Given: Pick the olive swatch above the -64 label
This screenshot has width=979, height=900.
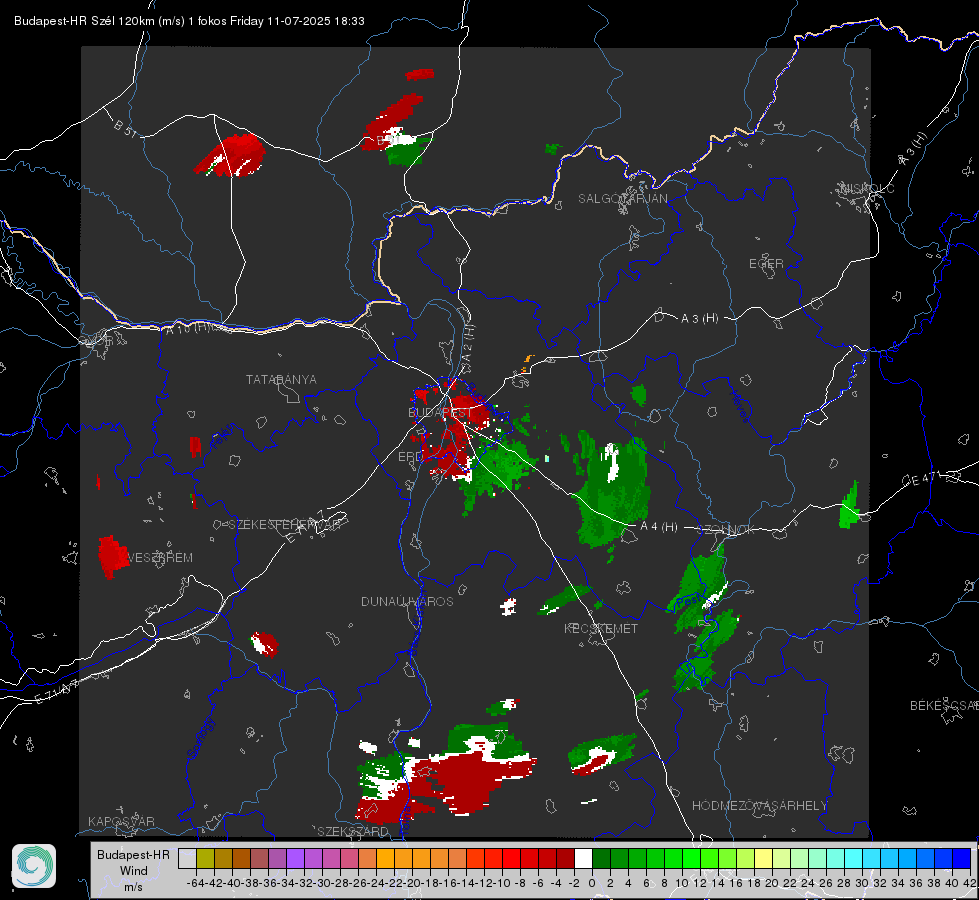Looking at the screenshot, I should click(205, 858).
